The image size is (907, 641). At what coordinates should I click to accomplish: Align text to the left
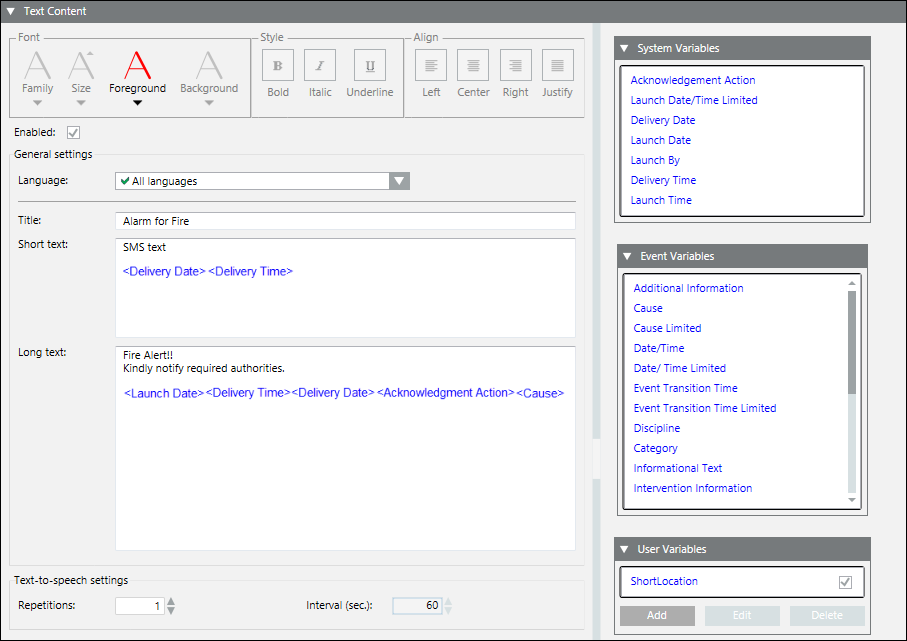(431, 66)
